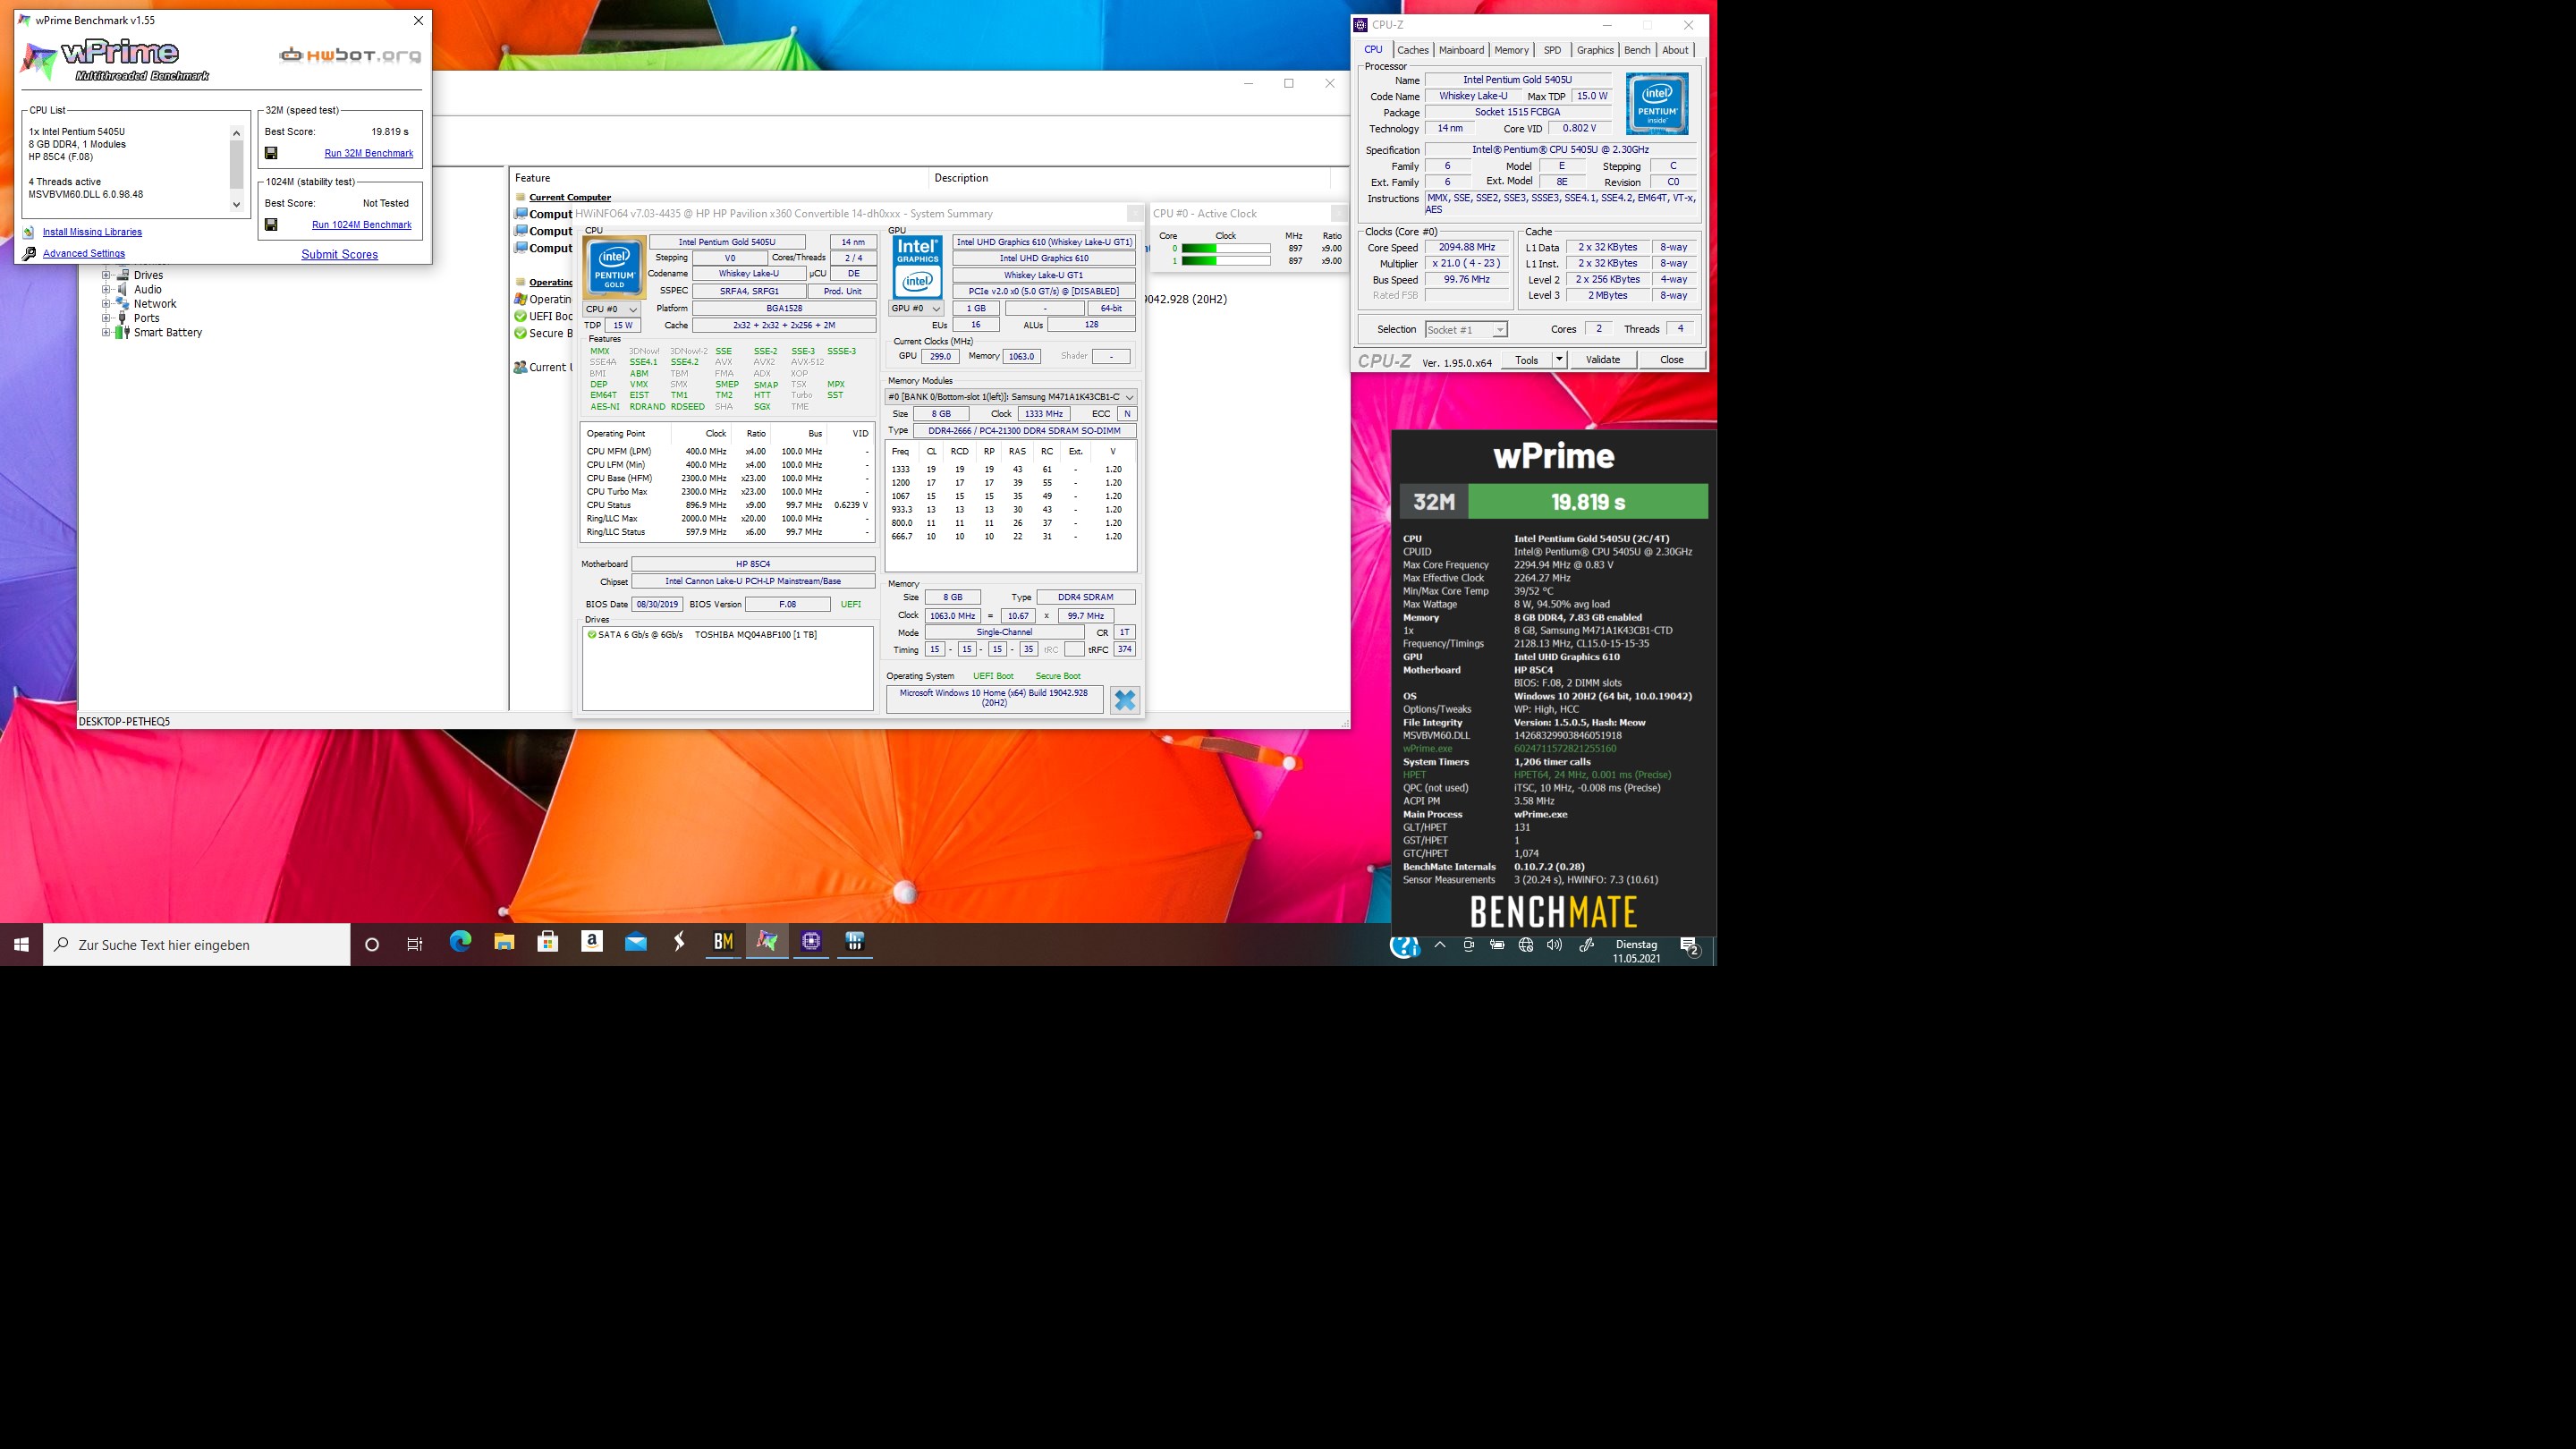Click the Install Missing Libraries icon in wPrime
The width and height of the screenshot is (2576, 1449).
tap(29, 232)
